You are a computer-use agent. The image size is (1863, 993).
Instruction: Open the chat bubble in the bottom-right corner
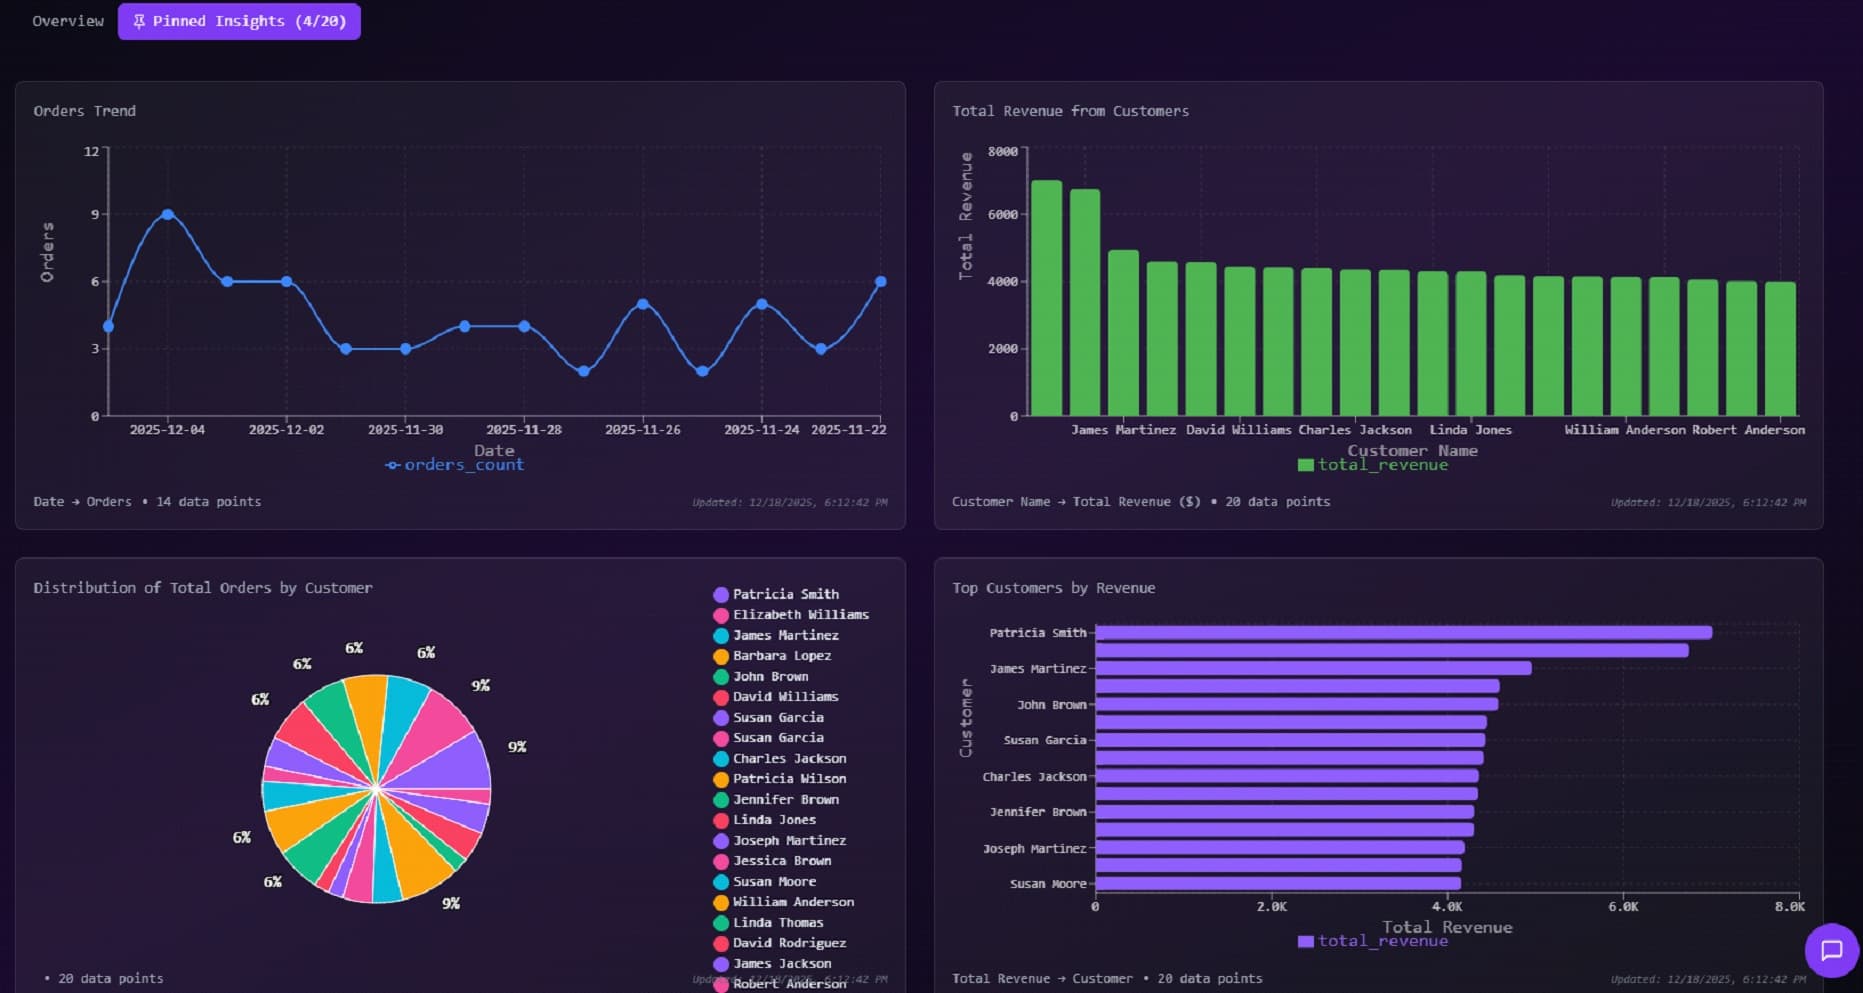click(x=1832, y=950)
